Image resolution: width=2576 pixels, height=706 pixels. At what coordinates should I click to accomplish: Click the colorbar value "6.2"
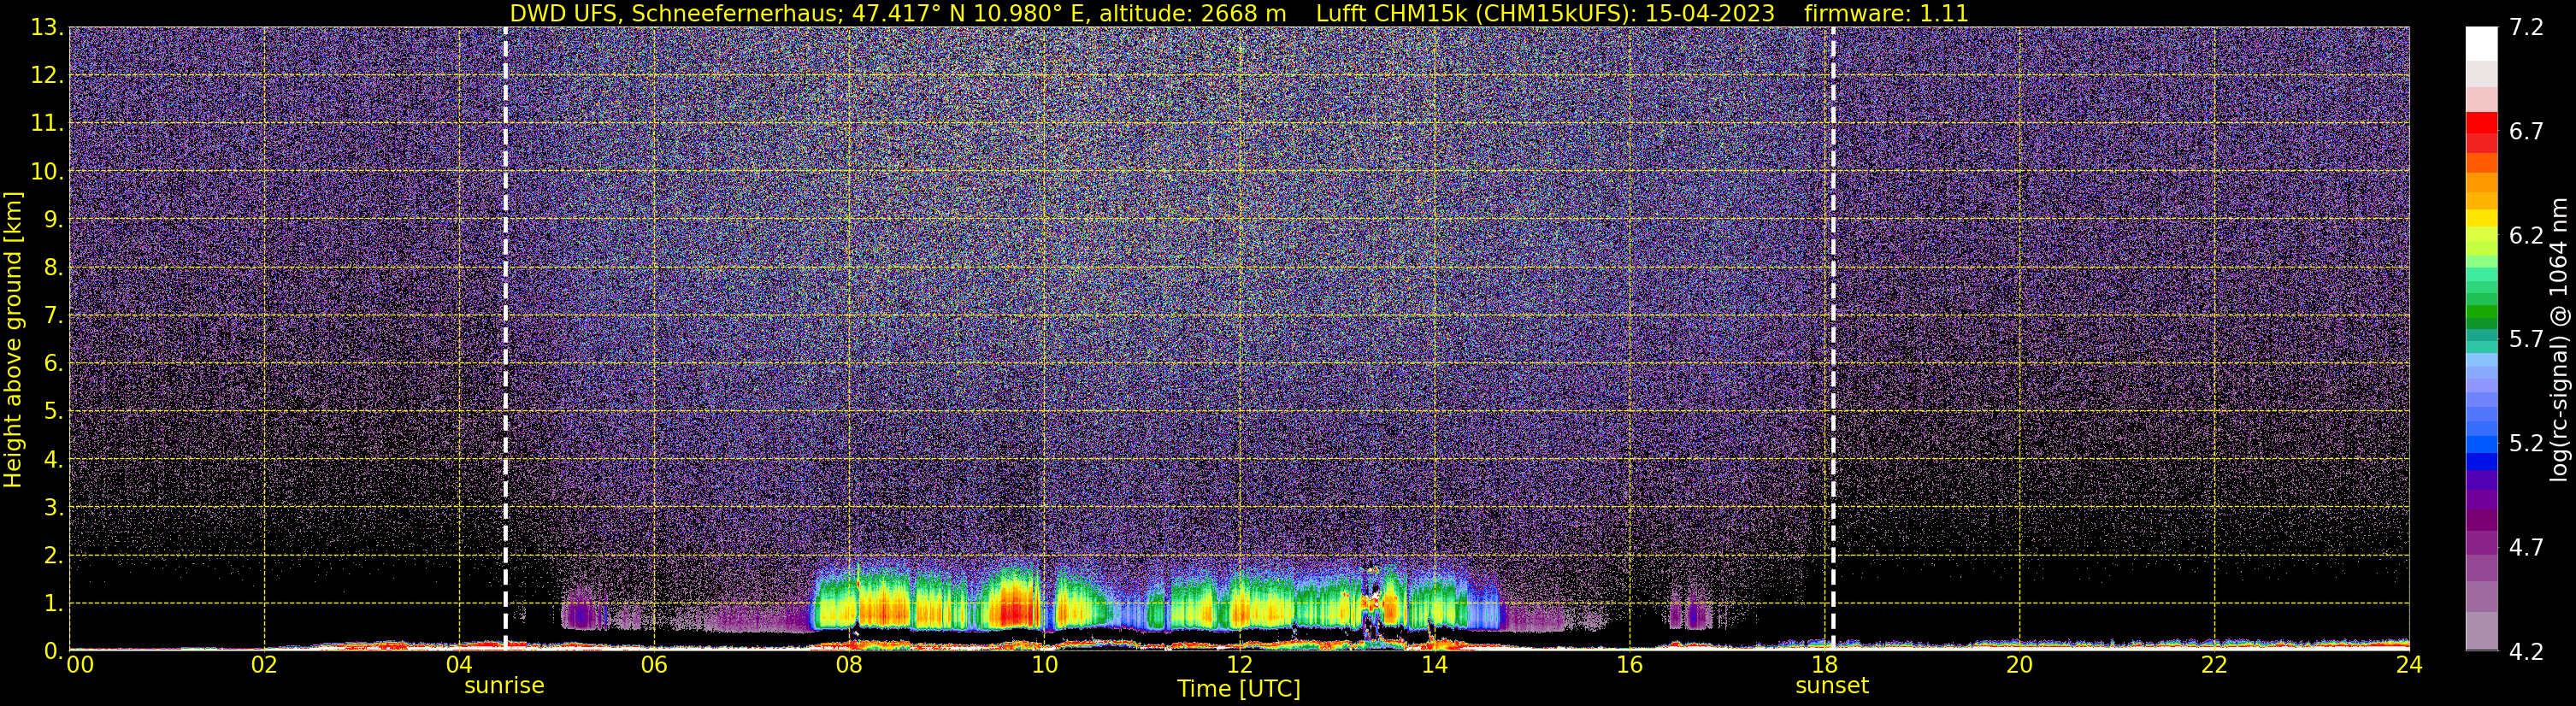coord(2526,235)
